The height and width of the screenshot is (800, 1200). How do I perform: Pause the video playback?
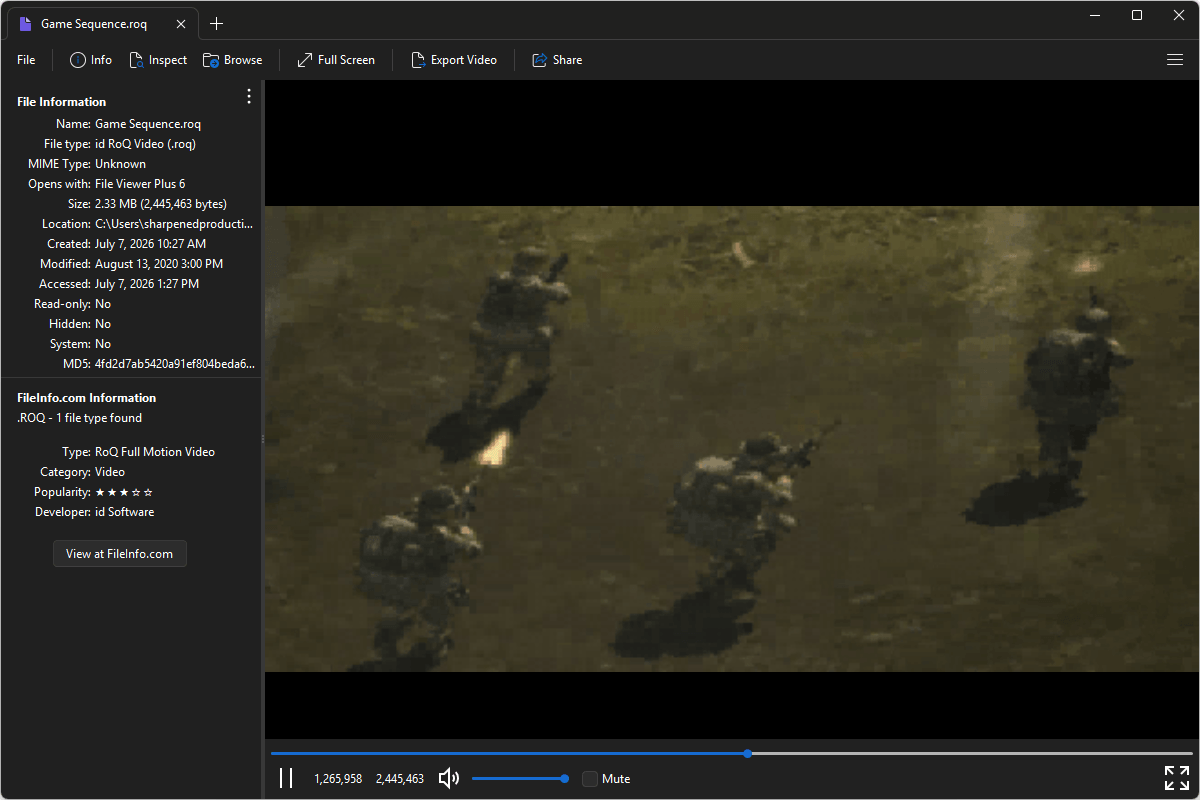coord(286,778)
